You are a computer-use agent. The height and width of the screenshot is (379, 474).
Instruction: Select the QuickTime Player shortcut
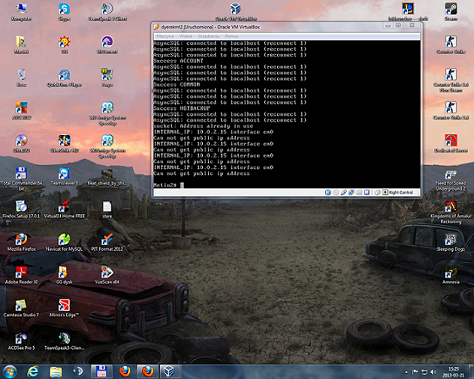pyautogui.click(x=64, y=78)
